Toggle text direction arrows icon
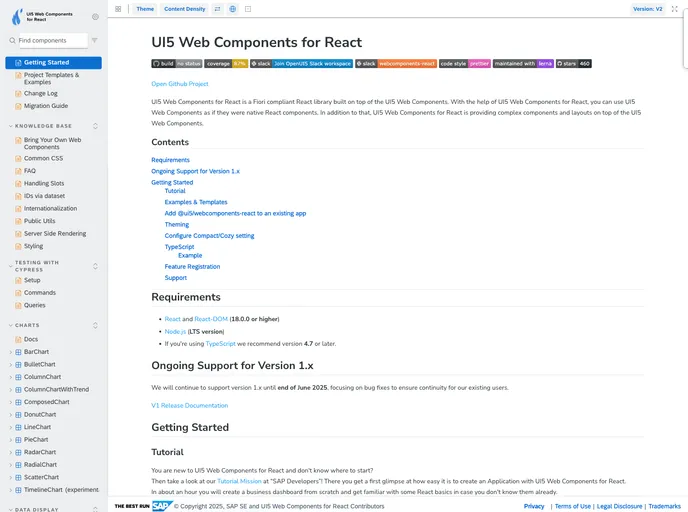 (220, 9)
